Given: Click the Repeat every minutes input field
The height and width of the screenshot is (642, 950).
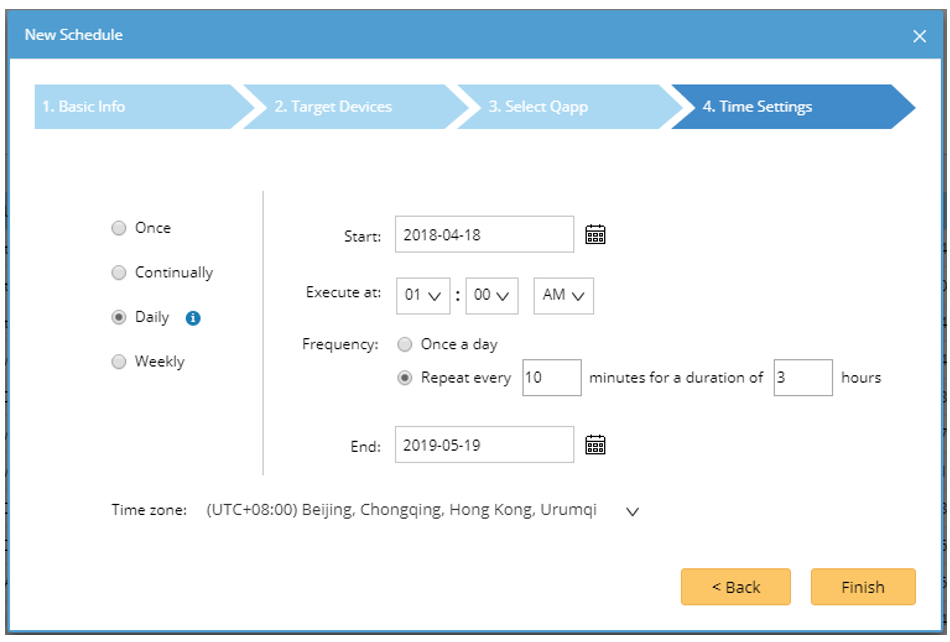Looking at the screenshot, I should tap(551, 377).
